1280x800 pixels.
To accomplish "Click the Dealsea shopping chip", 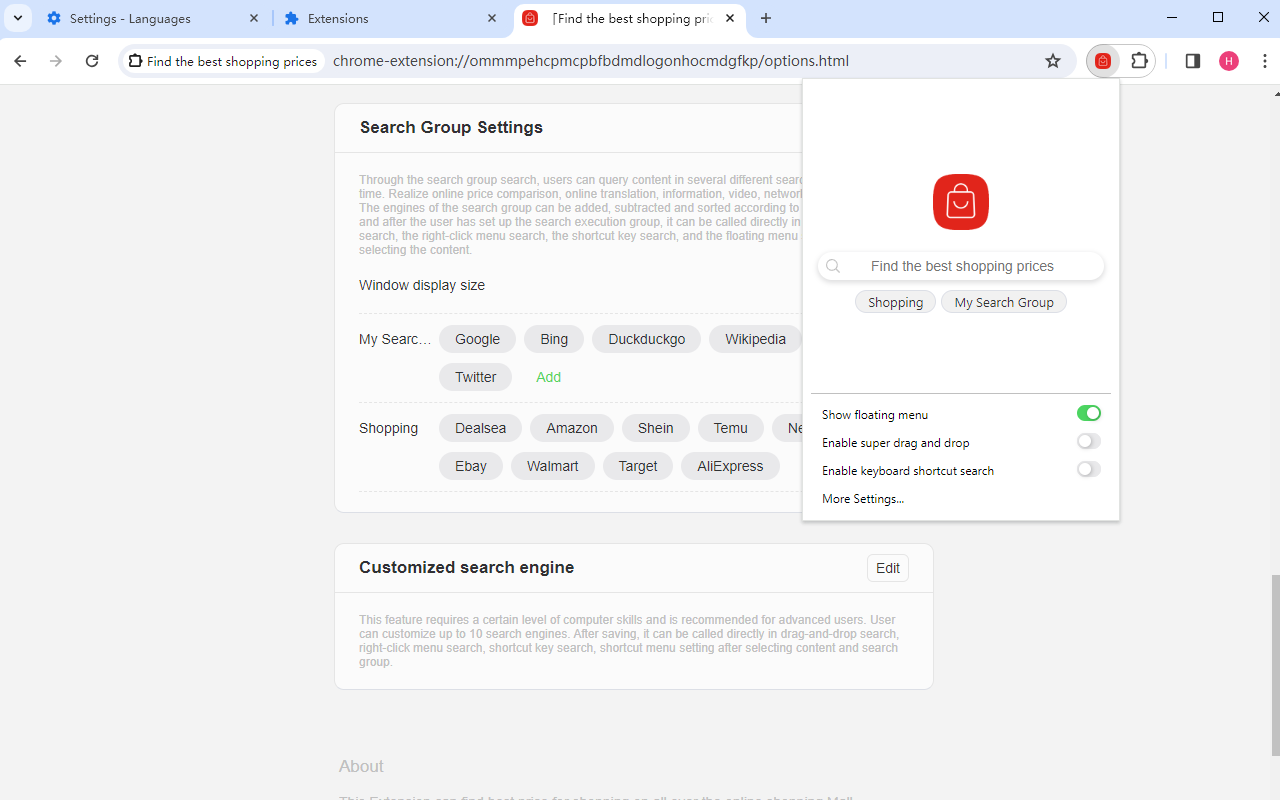I will 480,428.
